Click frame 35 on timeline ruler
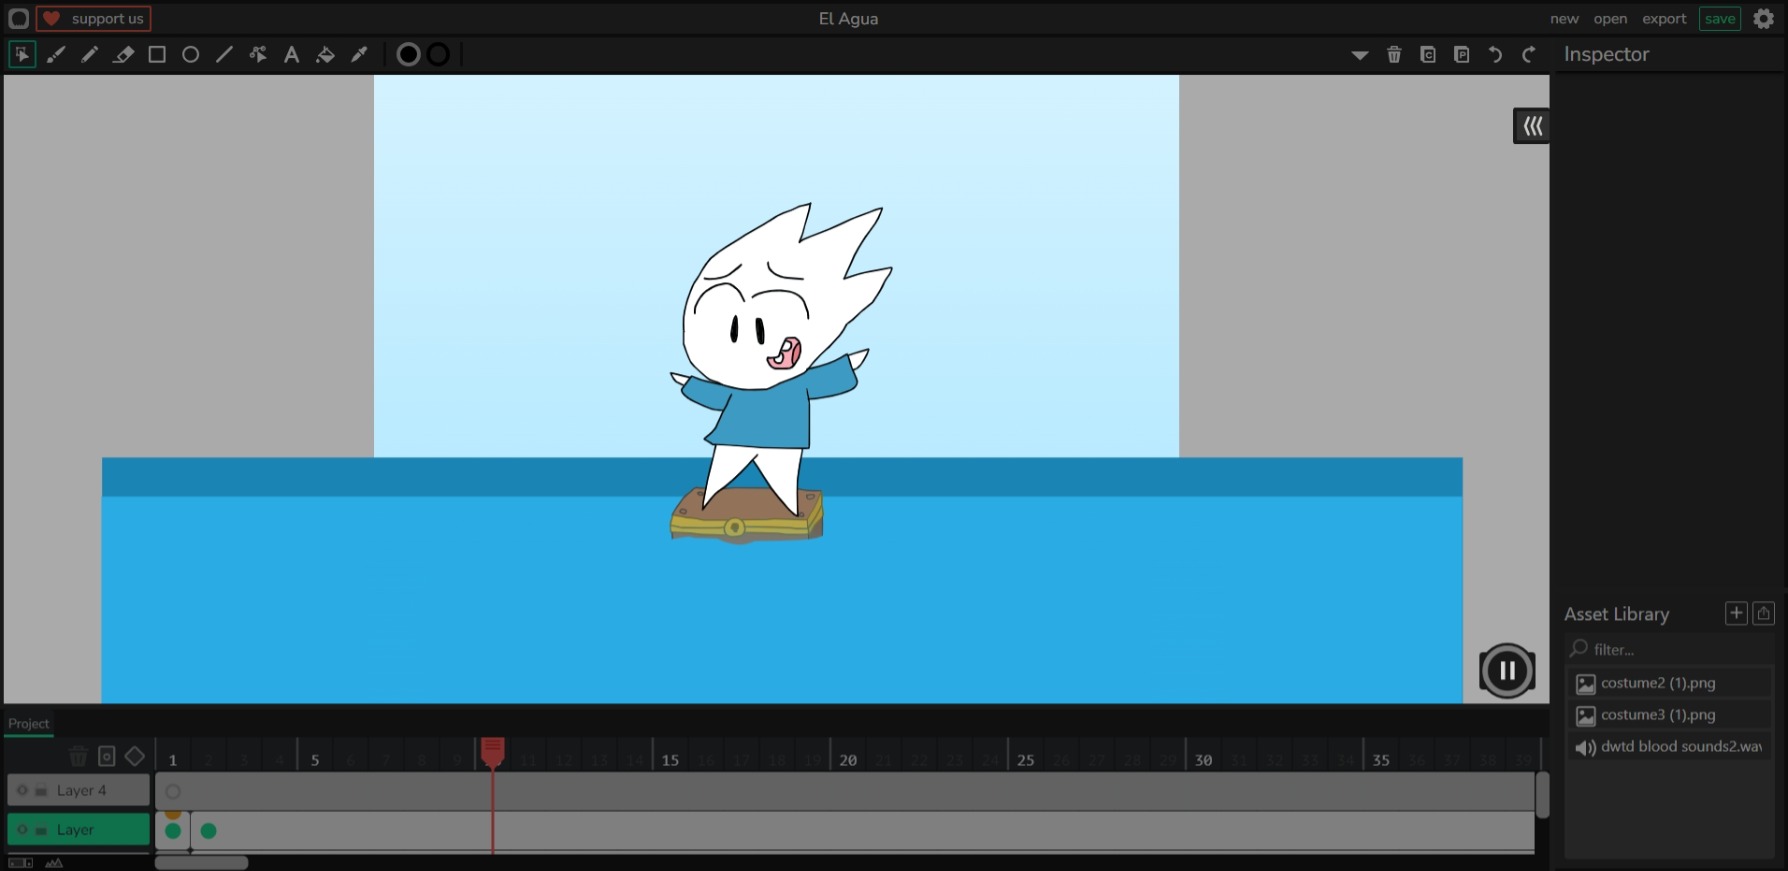 [x=1381, y=759]
